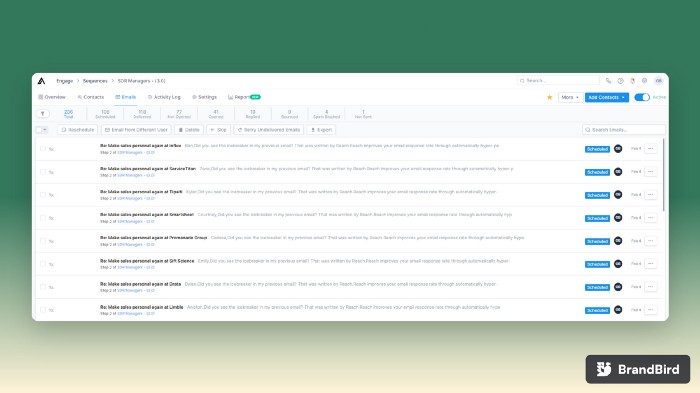Switch to the Contacts tab

[91, 97]
